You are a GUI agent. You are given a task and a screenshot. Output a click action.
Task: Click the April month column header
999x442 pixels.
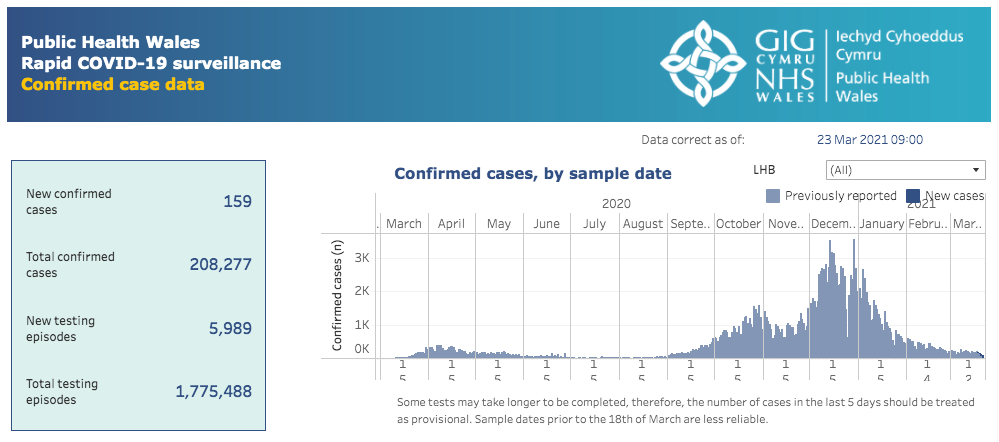(x=451, y=224)
